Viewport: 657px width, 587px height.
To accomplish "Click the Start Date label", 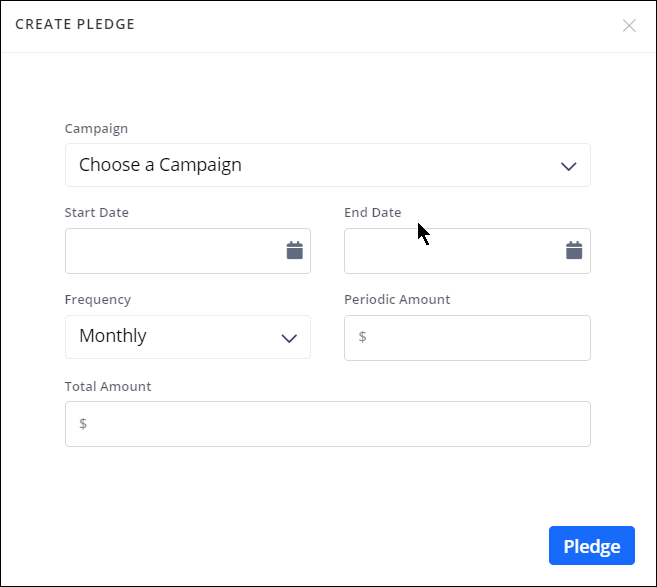I will [96, 212].
